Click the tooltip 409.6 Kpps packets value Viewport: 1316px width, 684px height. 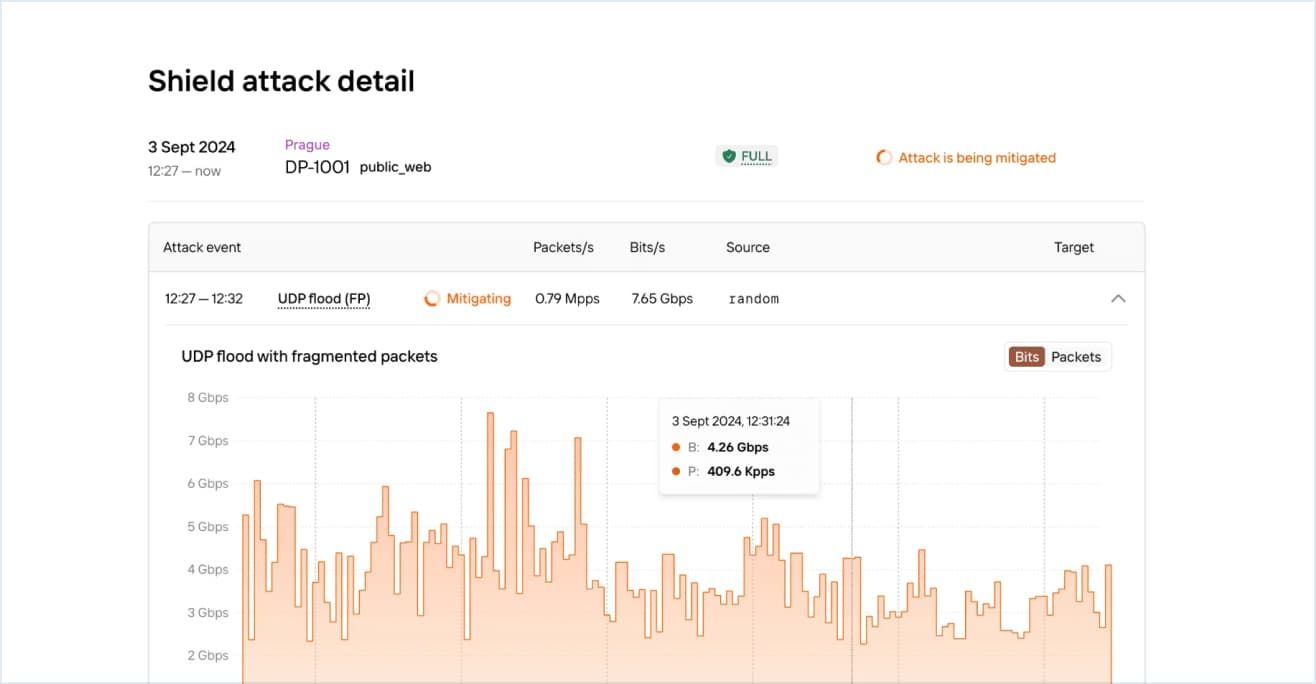[x=741, y=471]
